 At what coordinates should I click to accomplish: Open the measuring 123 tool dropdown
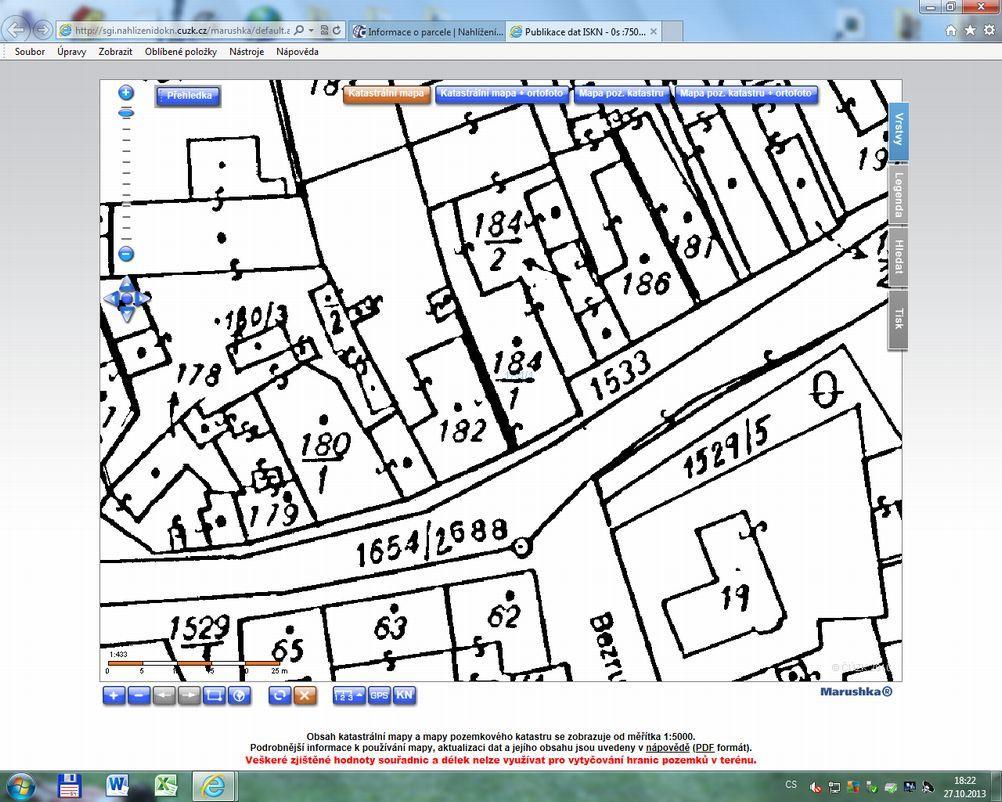pyautogui.click(x=348, y=695)
